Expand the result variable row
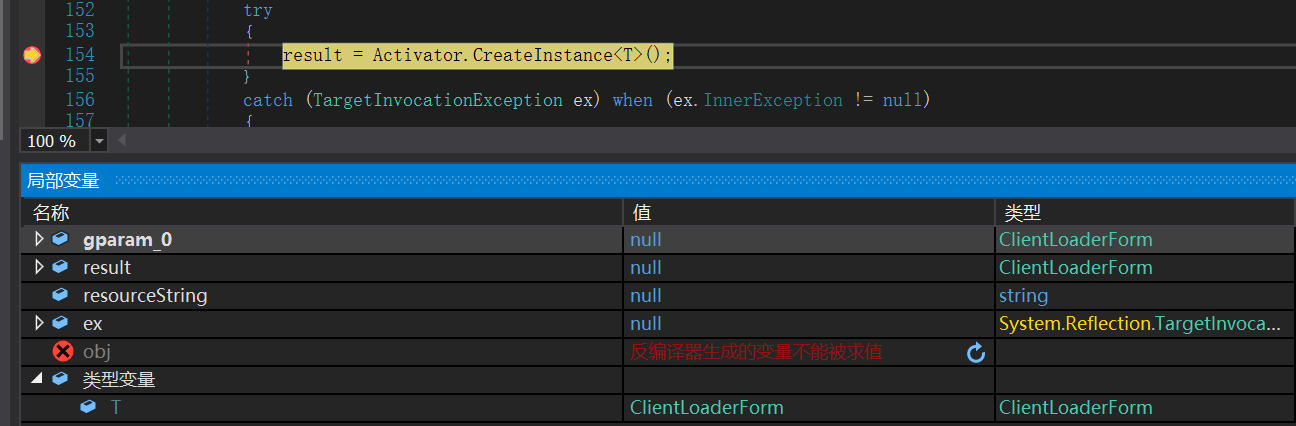This screenshot has height=426, width=1296. coord(39,268)
